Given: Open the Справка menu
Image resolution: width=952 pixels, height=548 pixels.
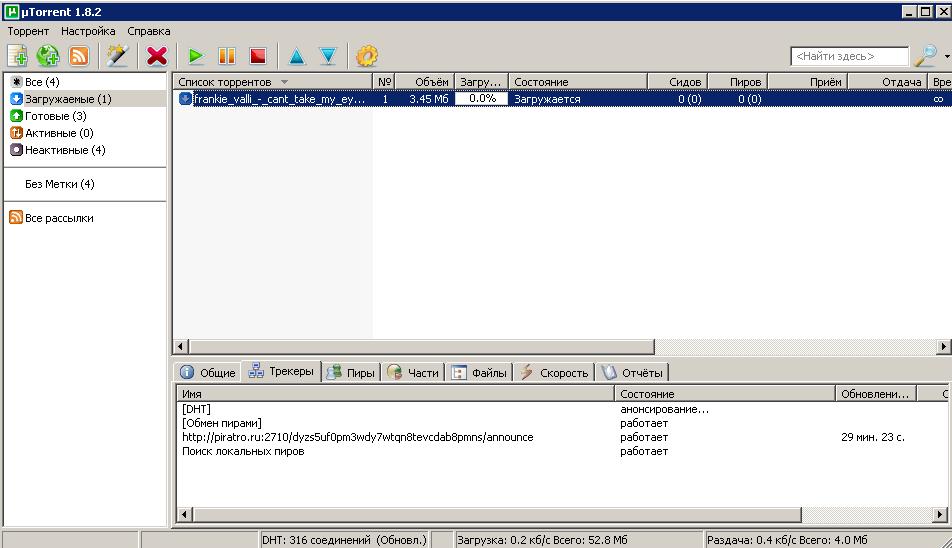Looking at the screenshot, I should click(149, 31).
